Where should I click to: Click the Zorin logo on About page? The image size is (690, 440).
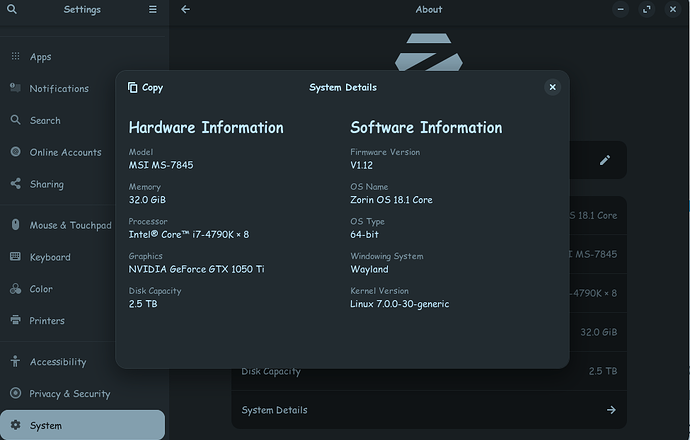tap(429, 52)
